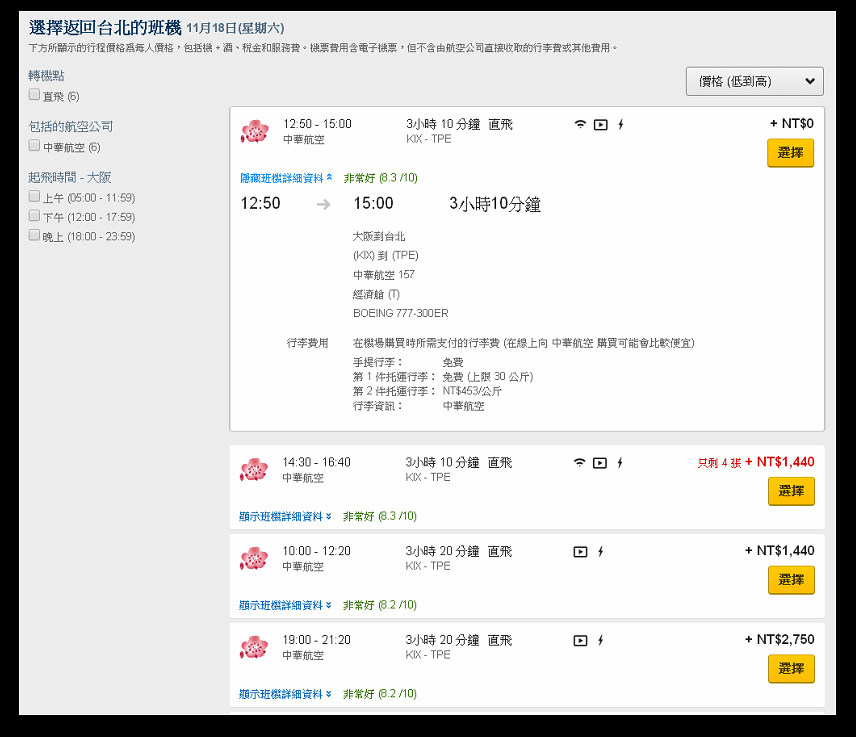
Task: Select the 12:50 flight with 選擇 button
Action: click(790, 153)
